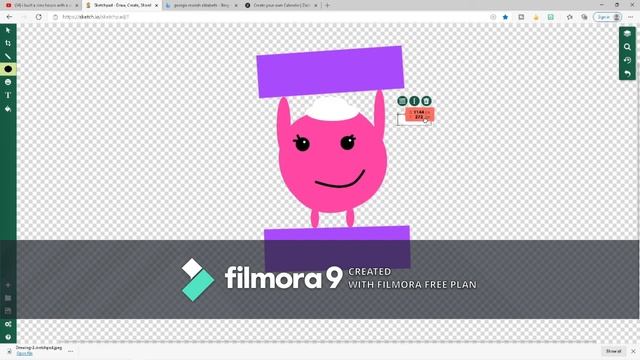This screenshot has width=640, height=360.
Task: Close the downloads bar
Action: coord(633,351)
